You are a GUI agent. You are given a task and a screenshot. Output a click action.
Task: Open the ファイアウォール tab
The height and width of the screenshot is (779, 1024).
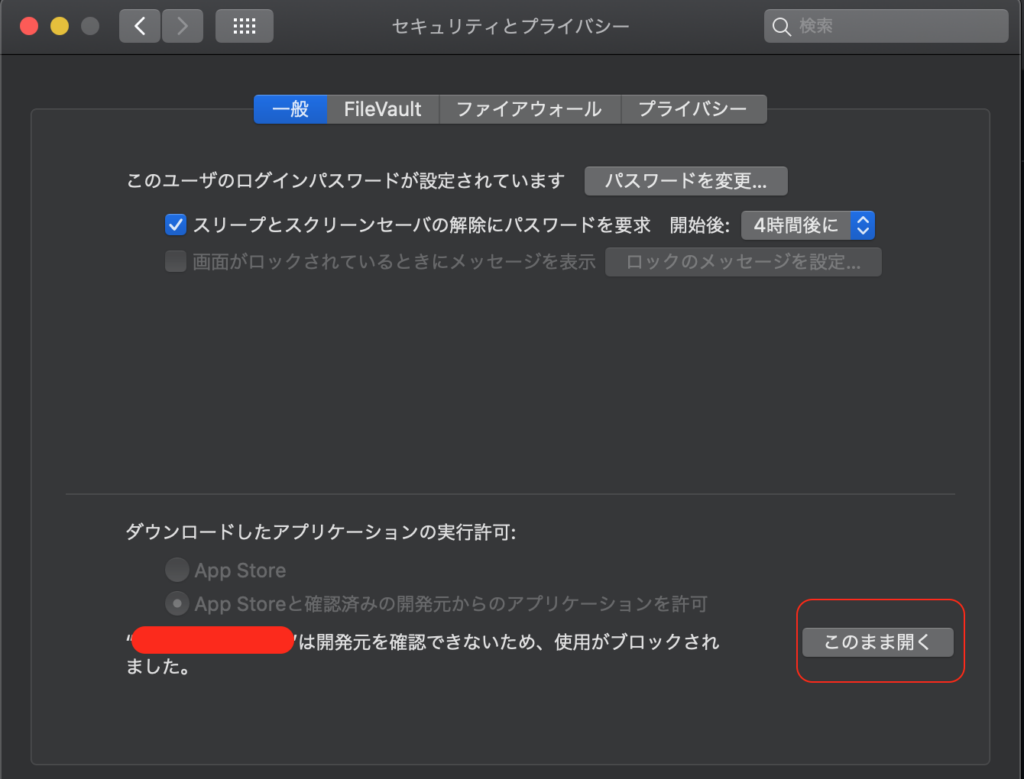[x=529, y=109]
